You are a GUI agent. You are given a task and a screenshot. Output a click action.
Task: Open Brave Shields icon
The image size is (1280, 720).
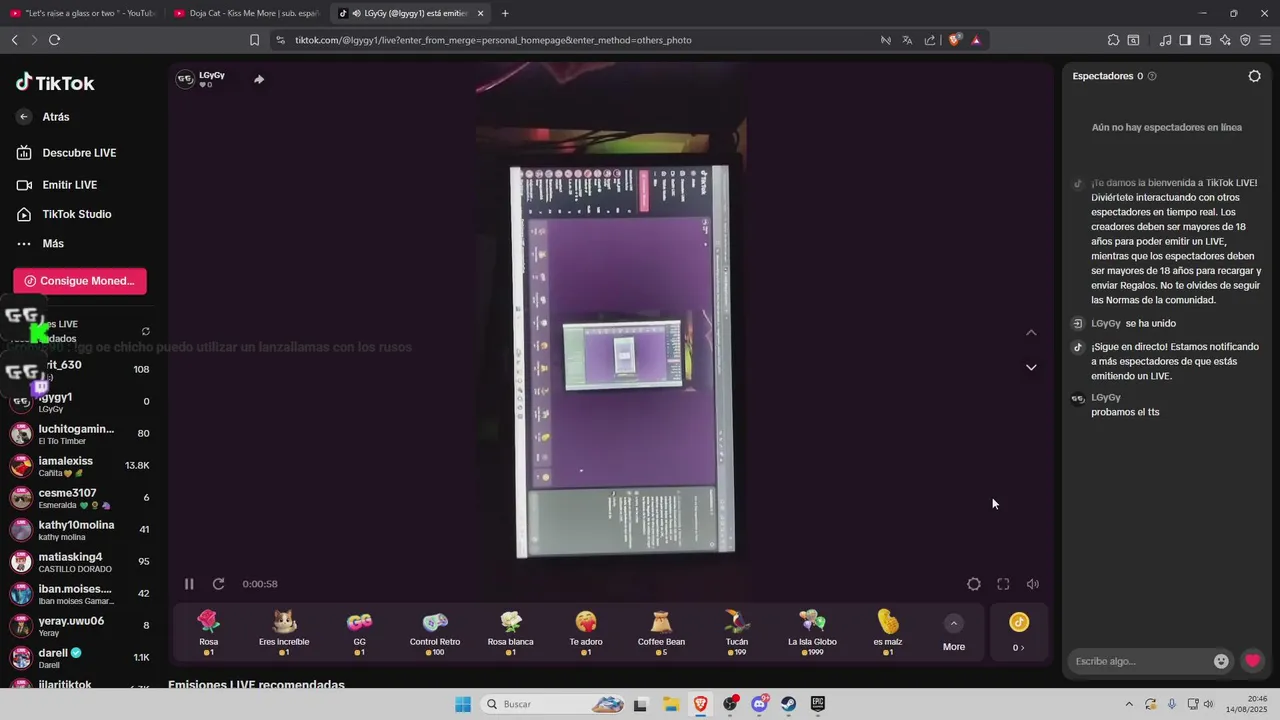tap(955, 40)
